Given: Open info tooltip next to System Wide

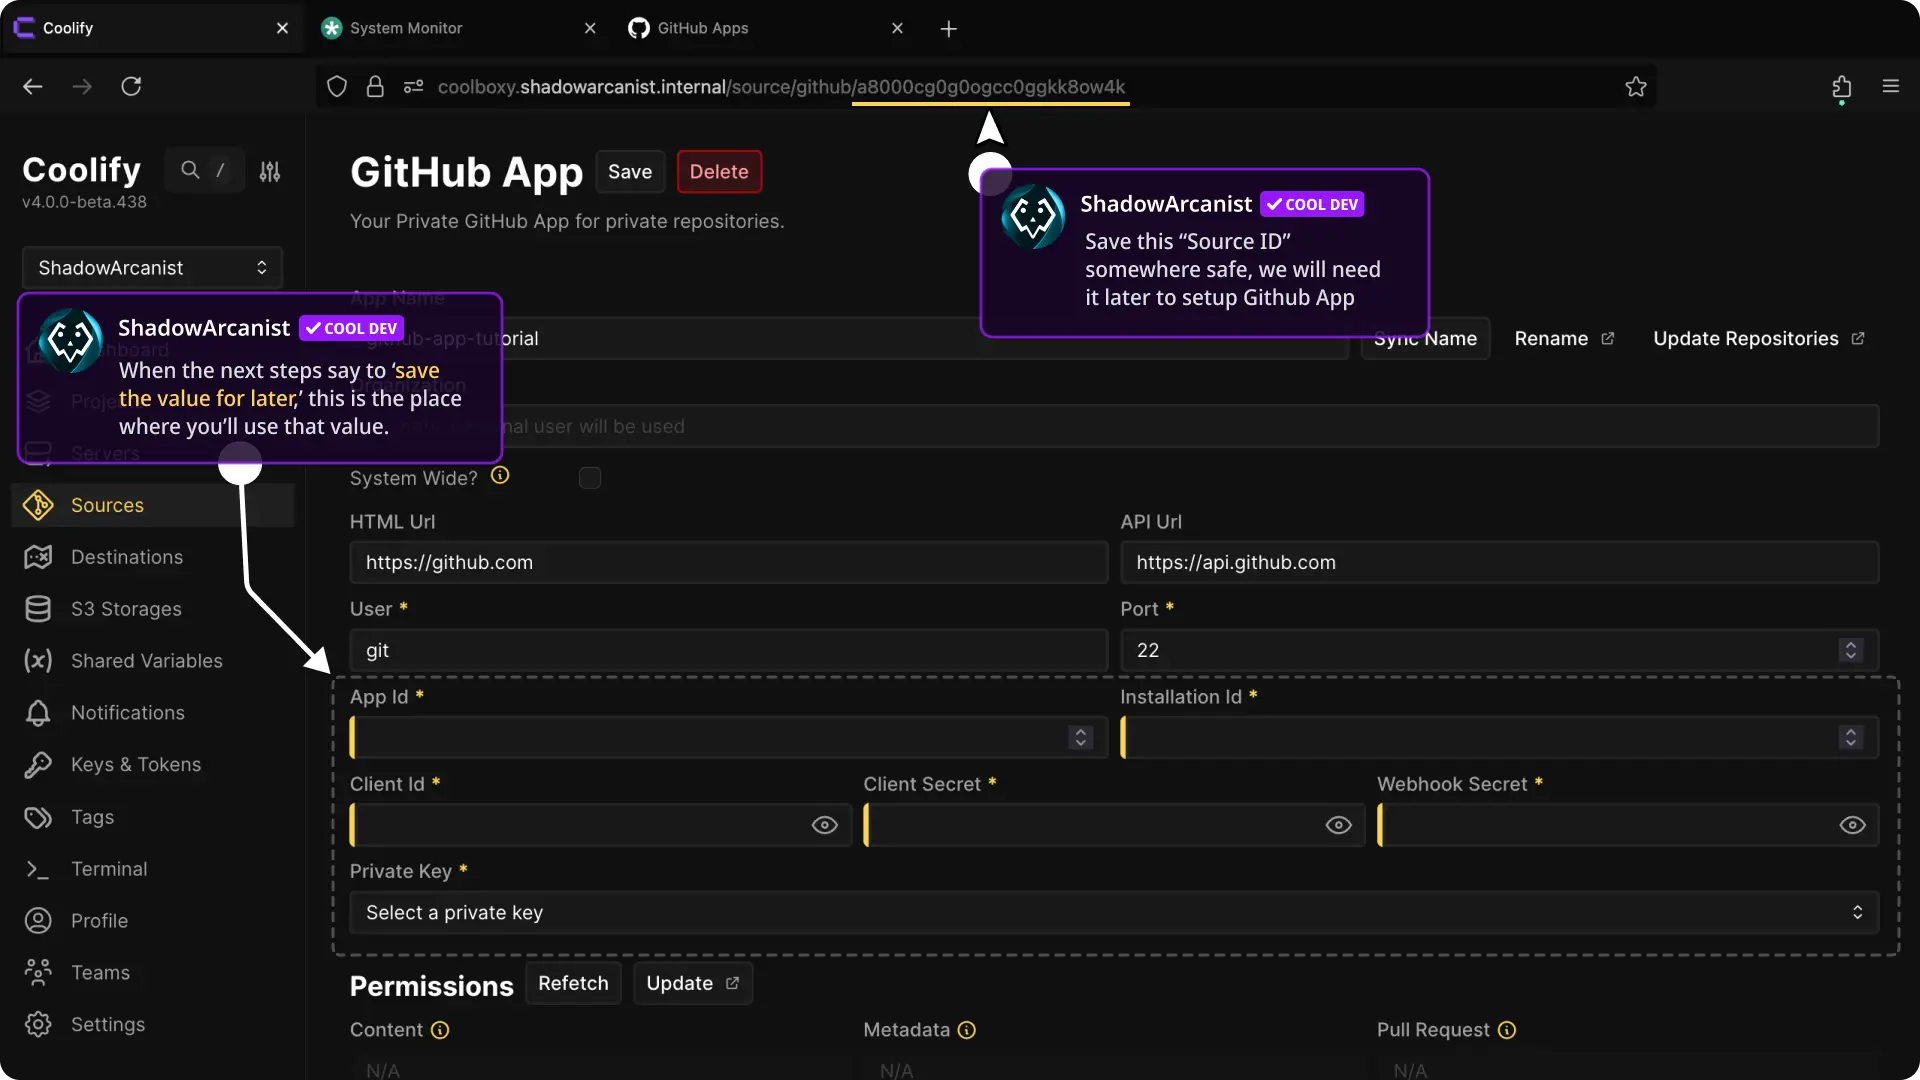Looking at the screenshot, I should [x=500, y=476].
